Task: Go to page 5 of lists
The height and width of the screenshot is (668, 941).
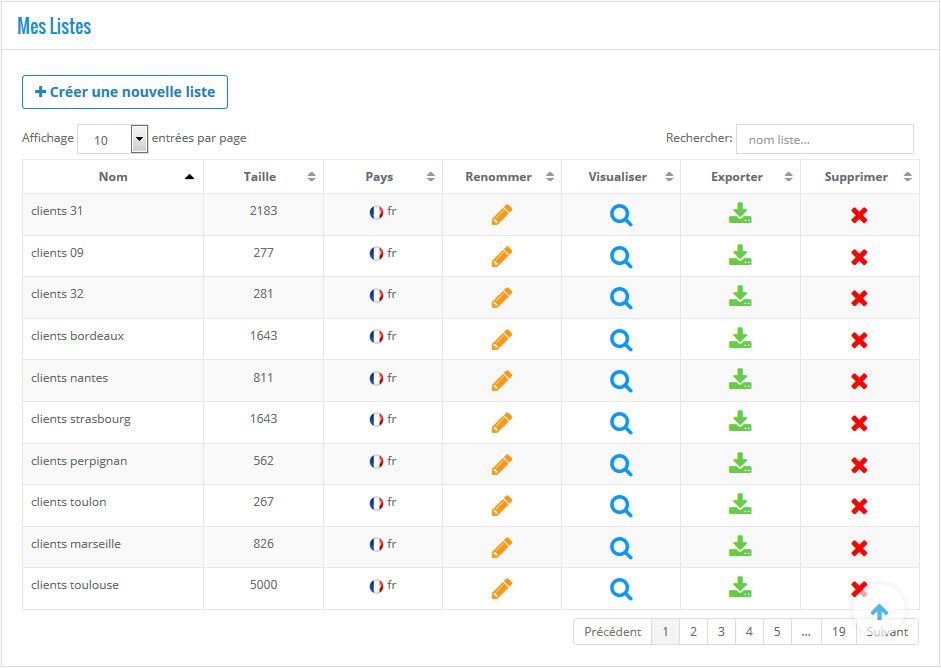Action: click(777, 631)
